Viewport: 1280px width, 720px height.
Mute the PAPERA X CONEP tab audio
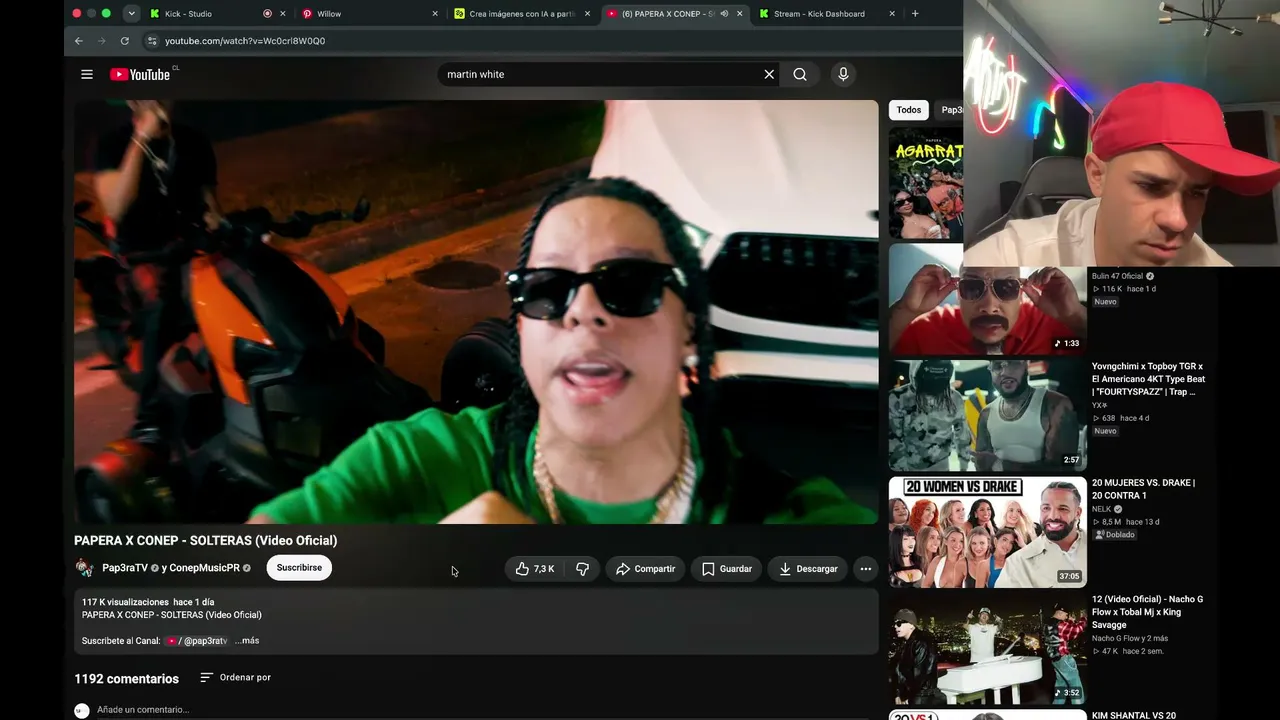coord(724,14)
